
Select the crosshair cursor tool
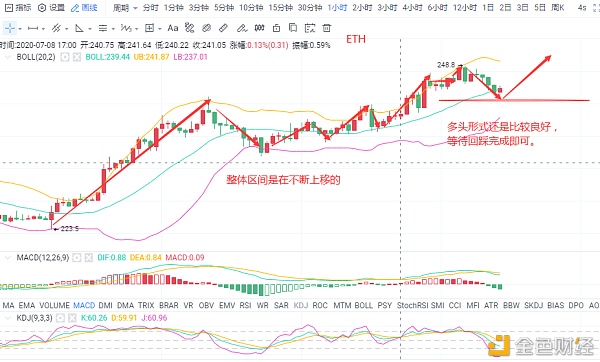pos(10,28)
